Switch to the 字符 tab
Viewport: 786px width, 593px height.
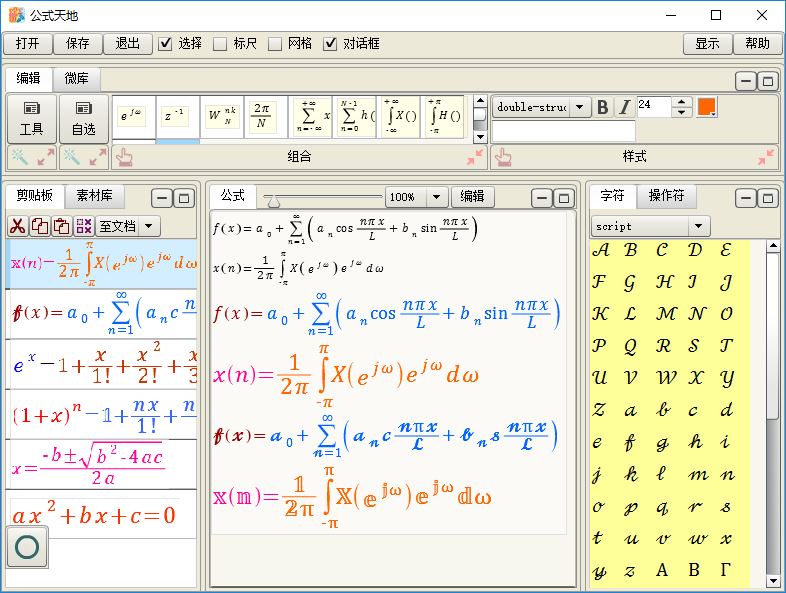tap(612, 195)
